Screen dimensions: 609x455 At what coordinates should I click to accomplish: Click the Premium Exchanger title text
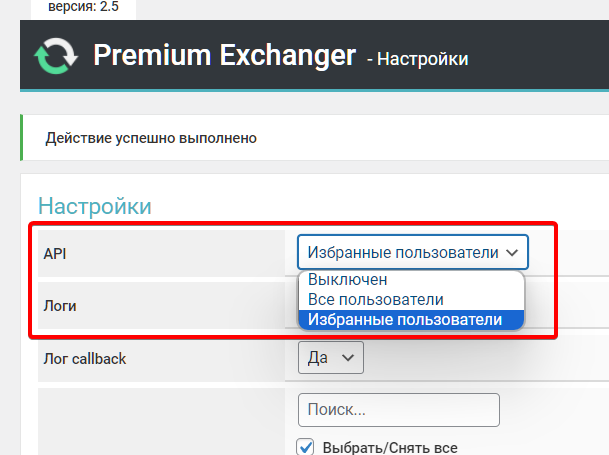pyautogui.click(x=224, y=56)
